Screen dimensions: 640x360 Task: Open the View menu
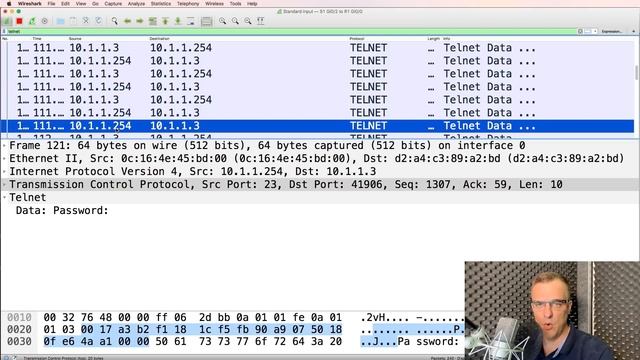pos(81,3)
